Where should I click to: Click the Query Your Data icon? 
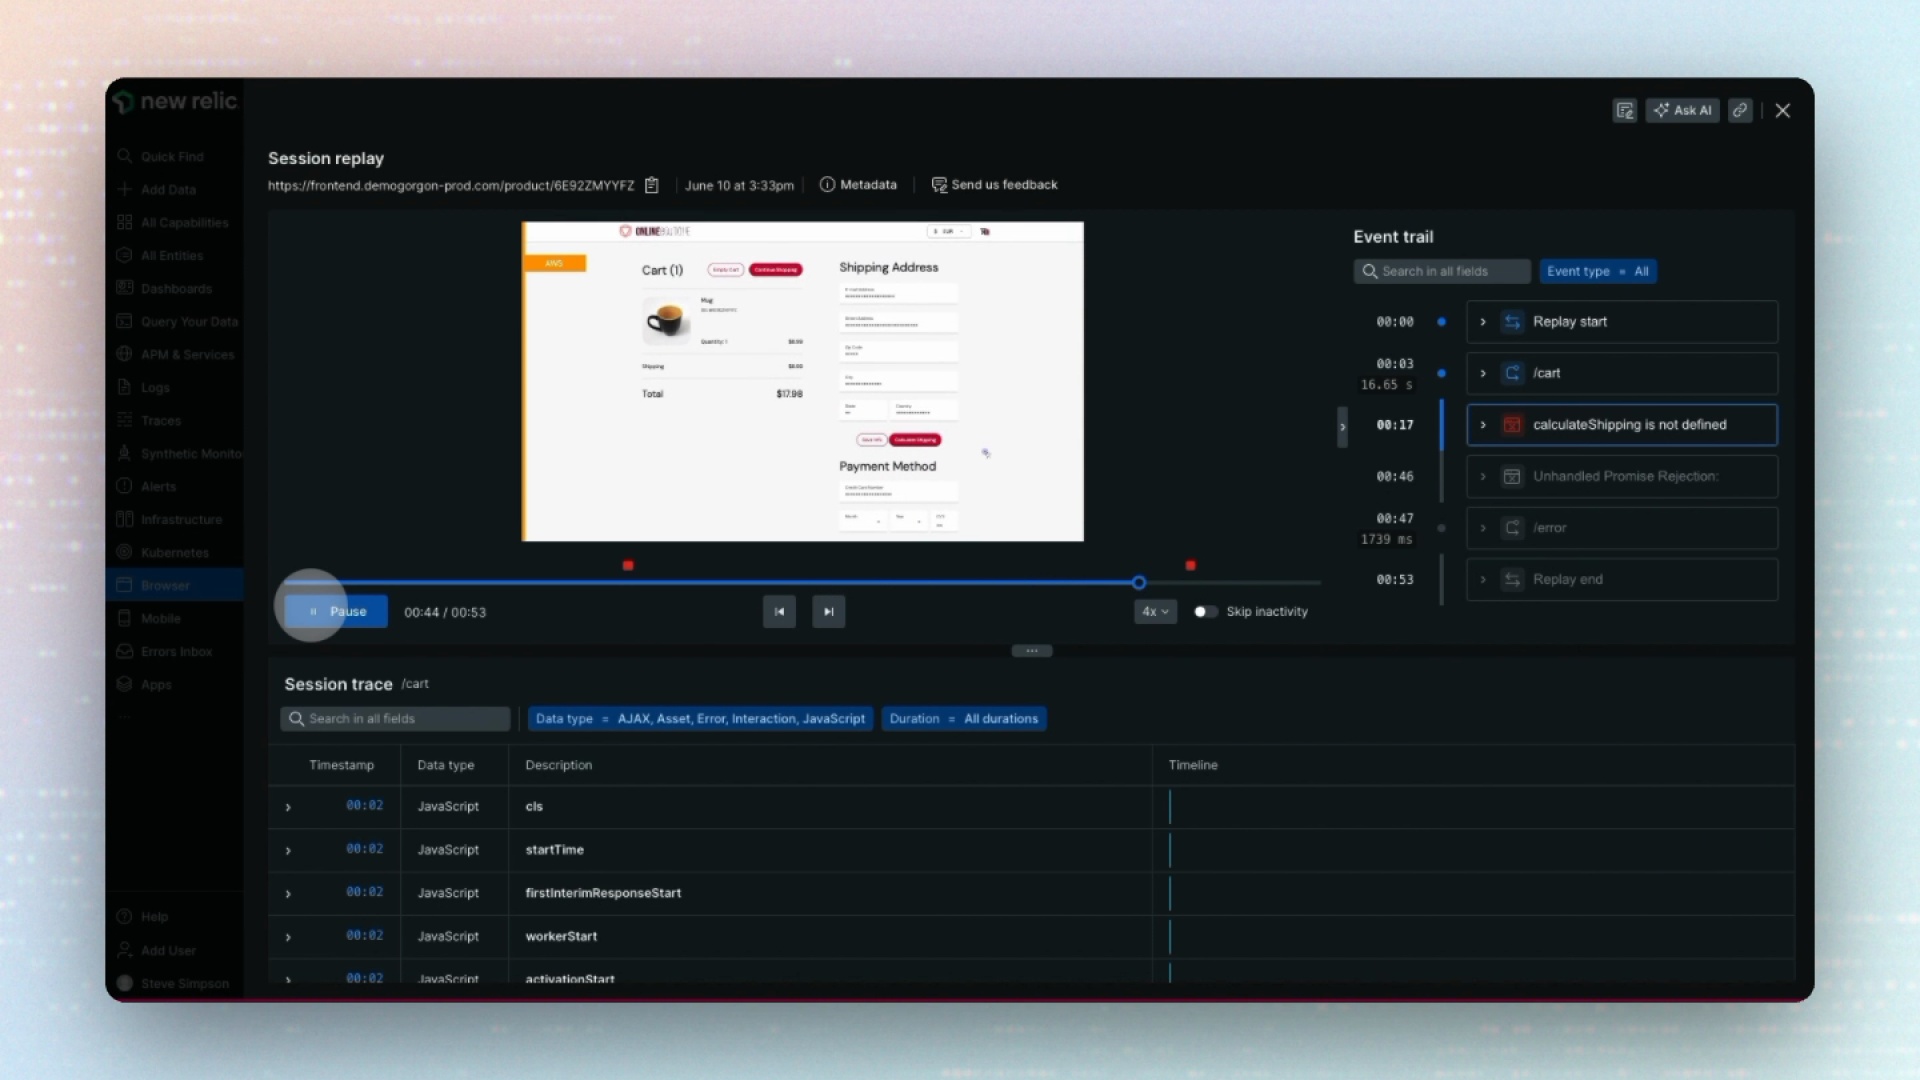124,322
